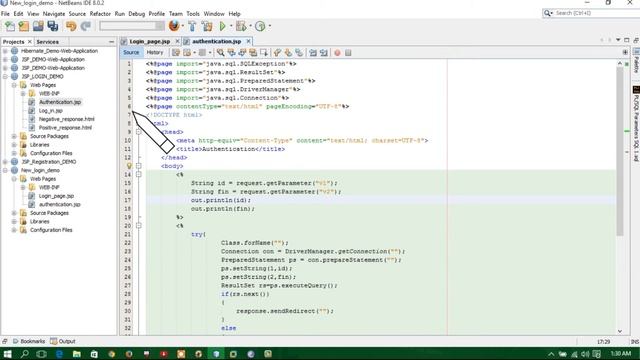Open Microsoft Edge from the taskbar
640x360 pixels.
coord(59,354)
